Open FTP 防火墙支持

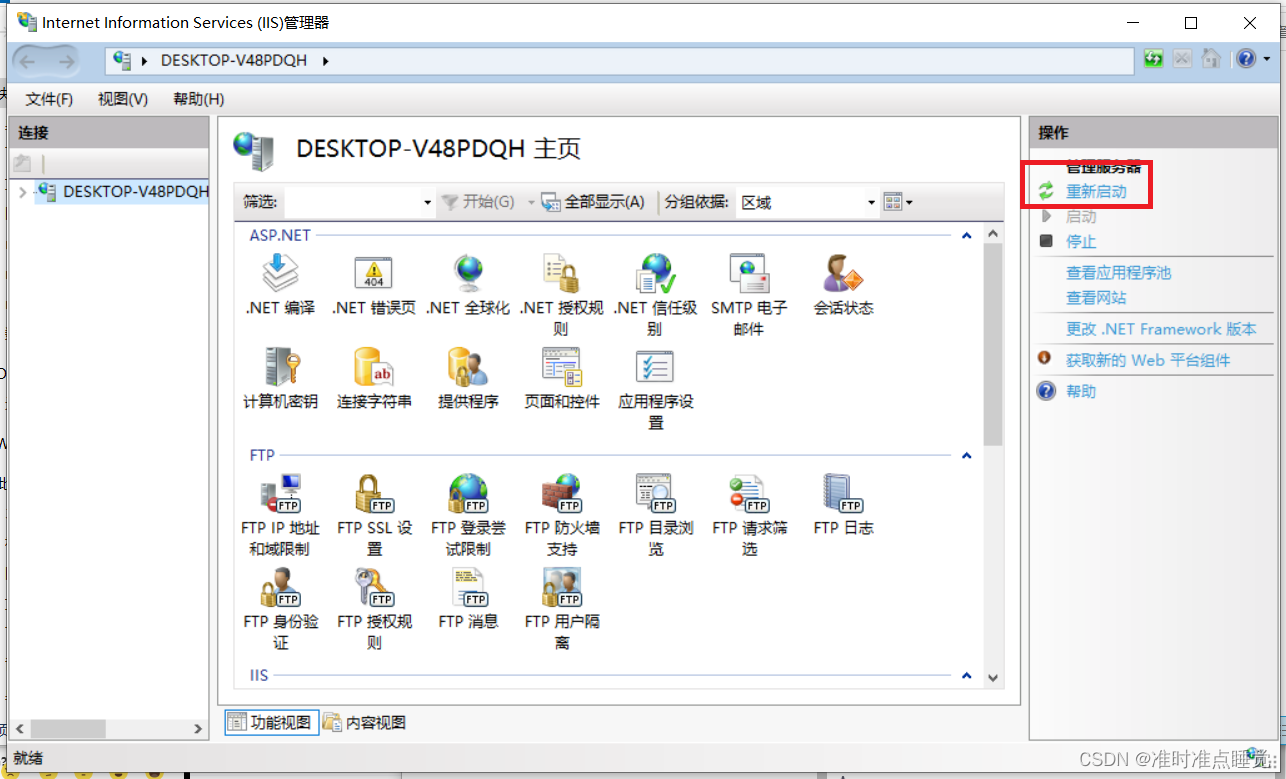561,514
